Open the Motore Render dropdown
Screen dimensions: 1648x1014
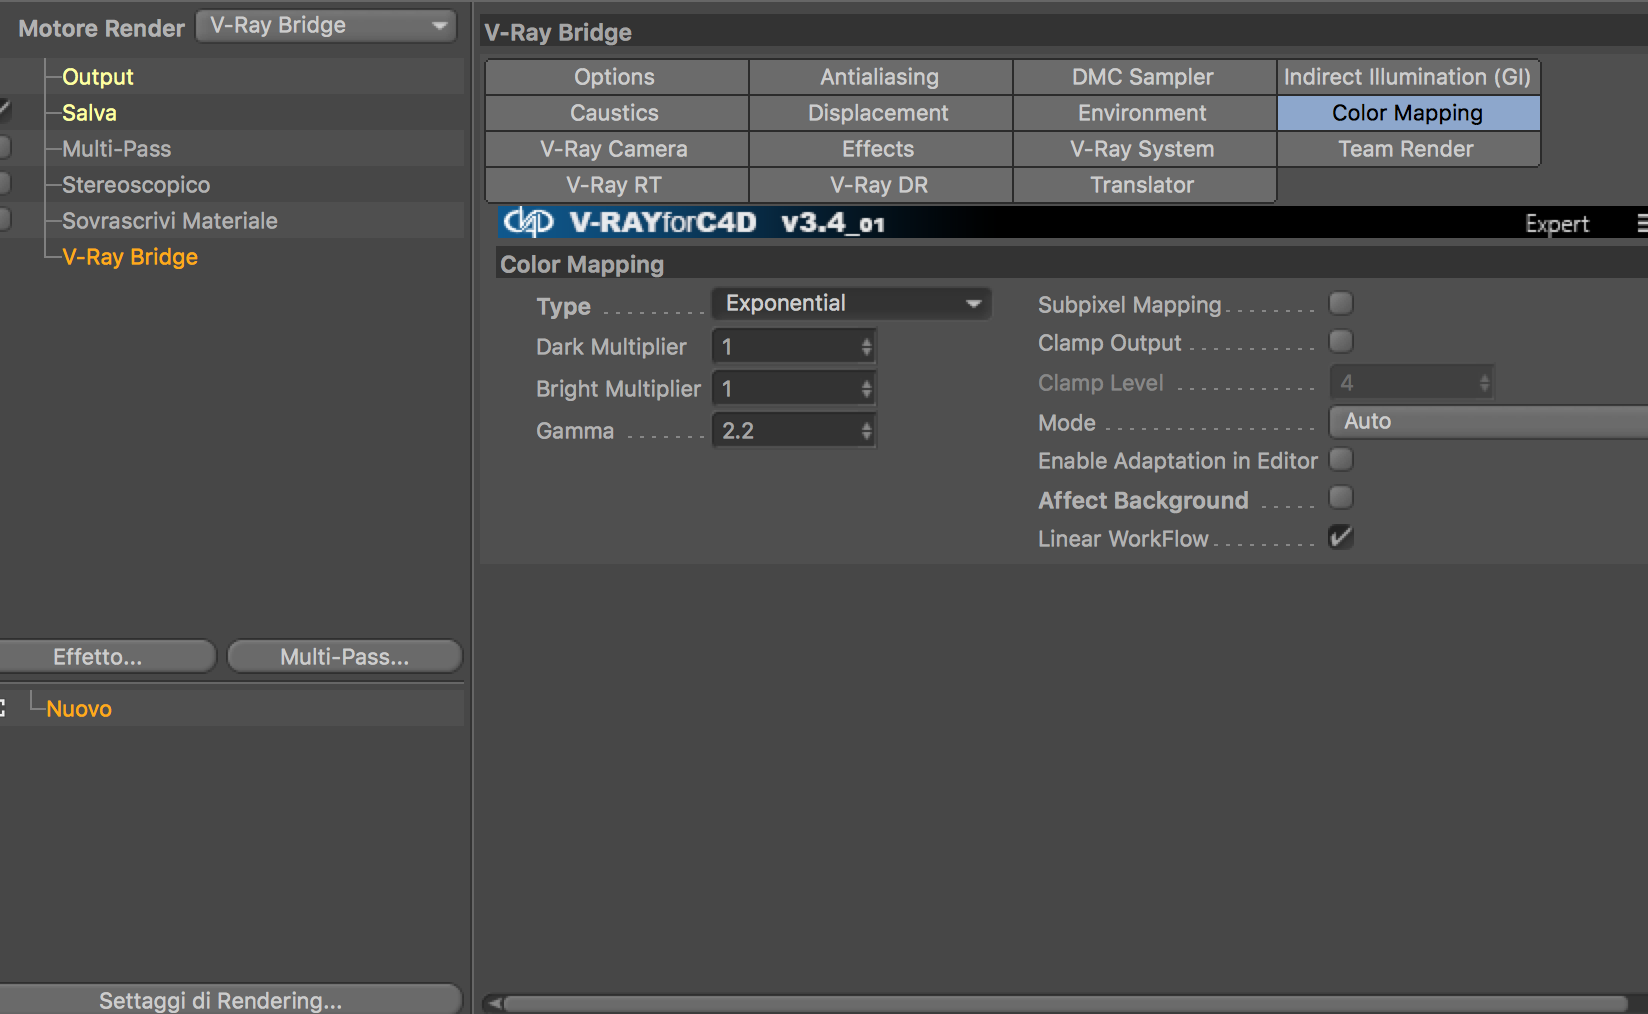pos(326,26)
